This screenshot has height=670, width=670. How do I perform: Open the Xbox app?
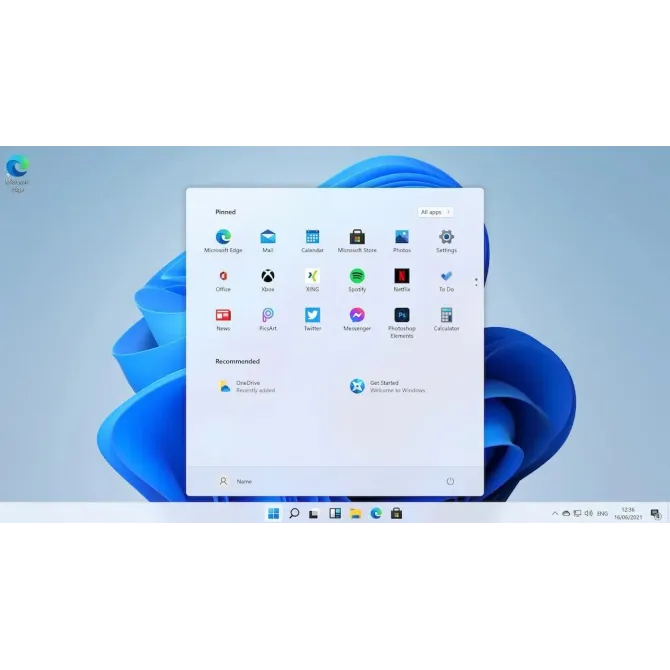tap(268, 280)
